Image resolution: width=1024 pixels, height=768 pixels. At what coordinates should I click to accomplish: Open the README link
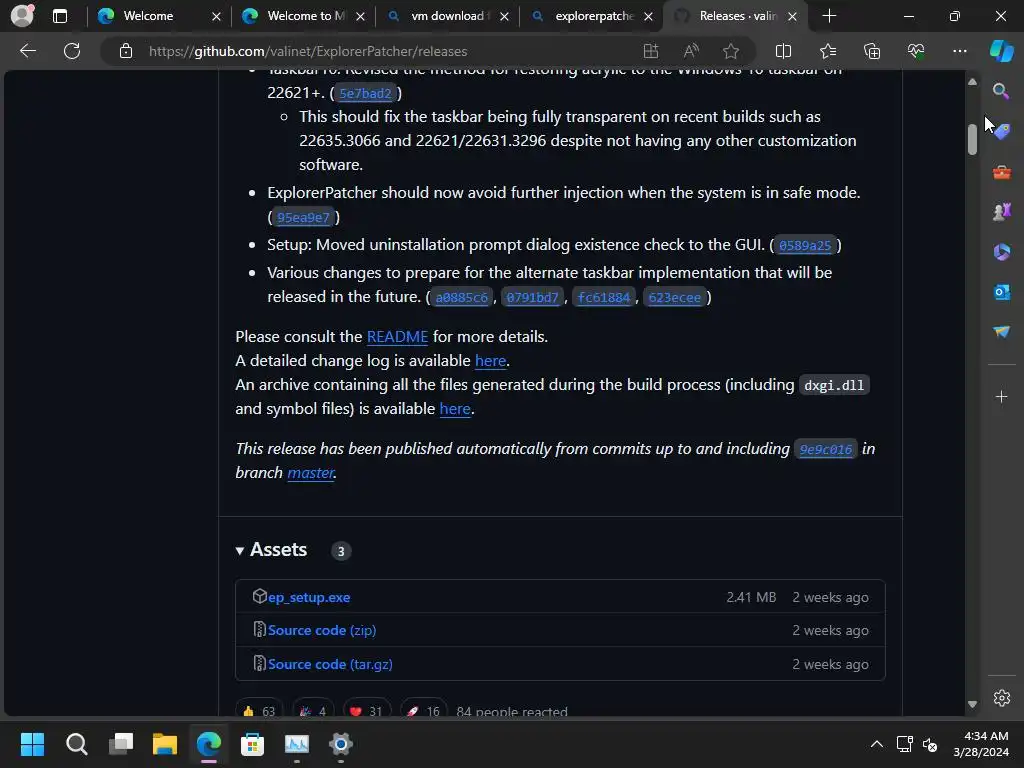(397, 336)
